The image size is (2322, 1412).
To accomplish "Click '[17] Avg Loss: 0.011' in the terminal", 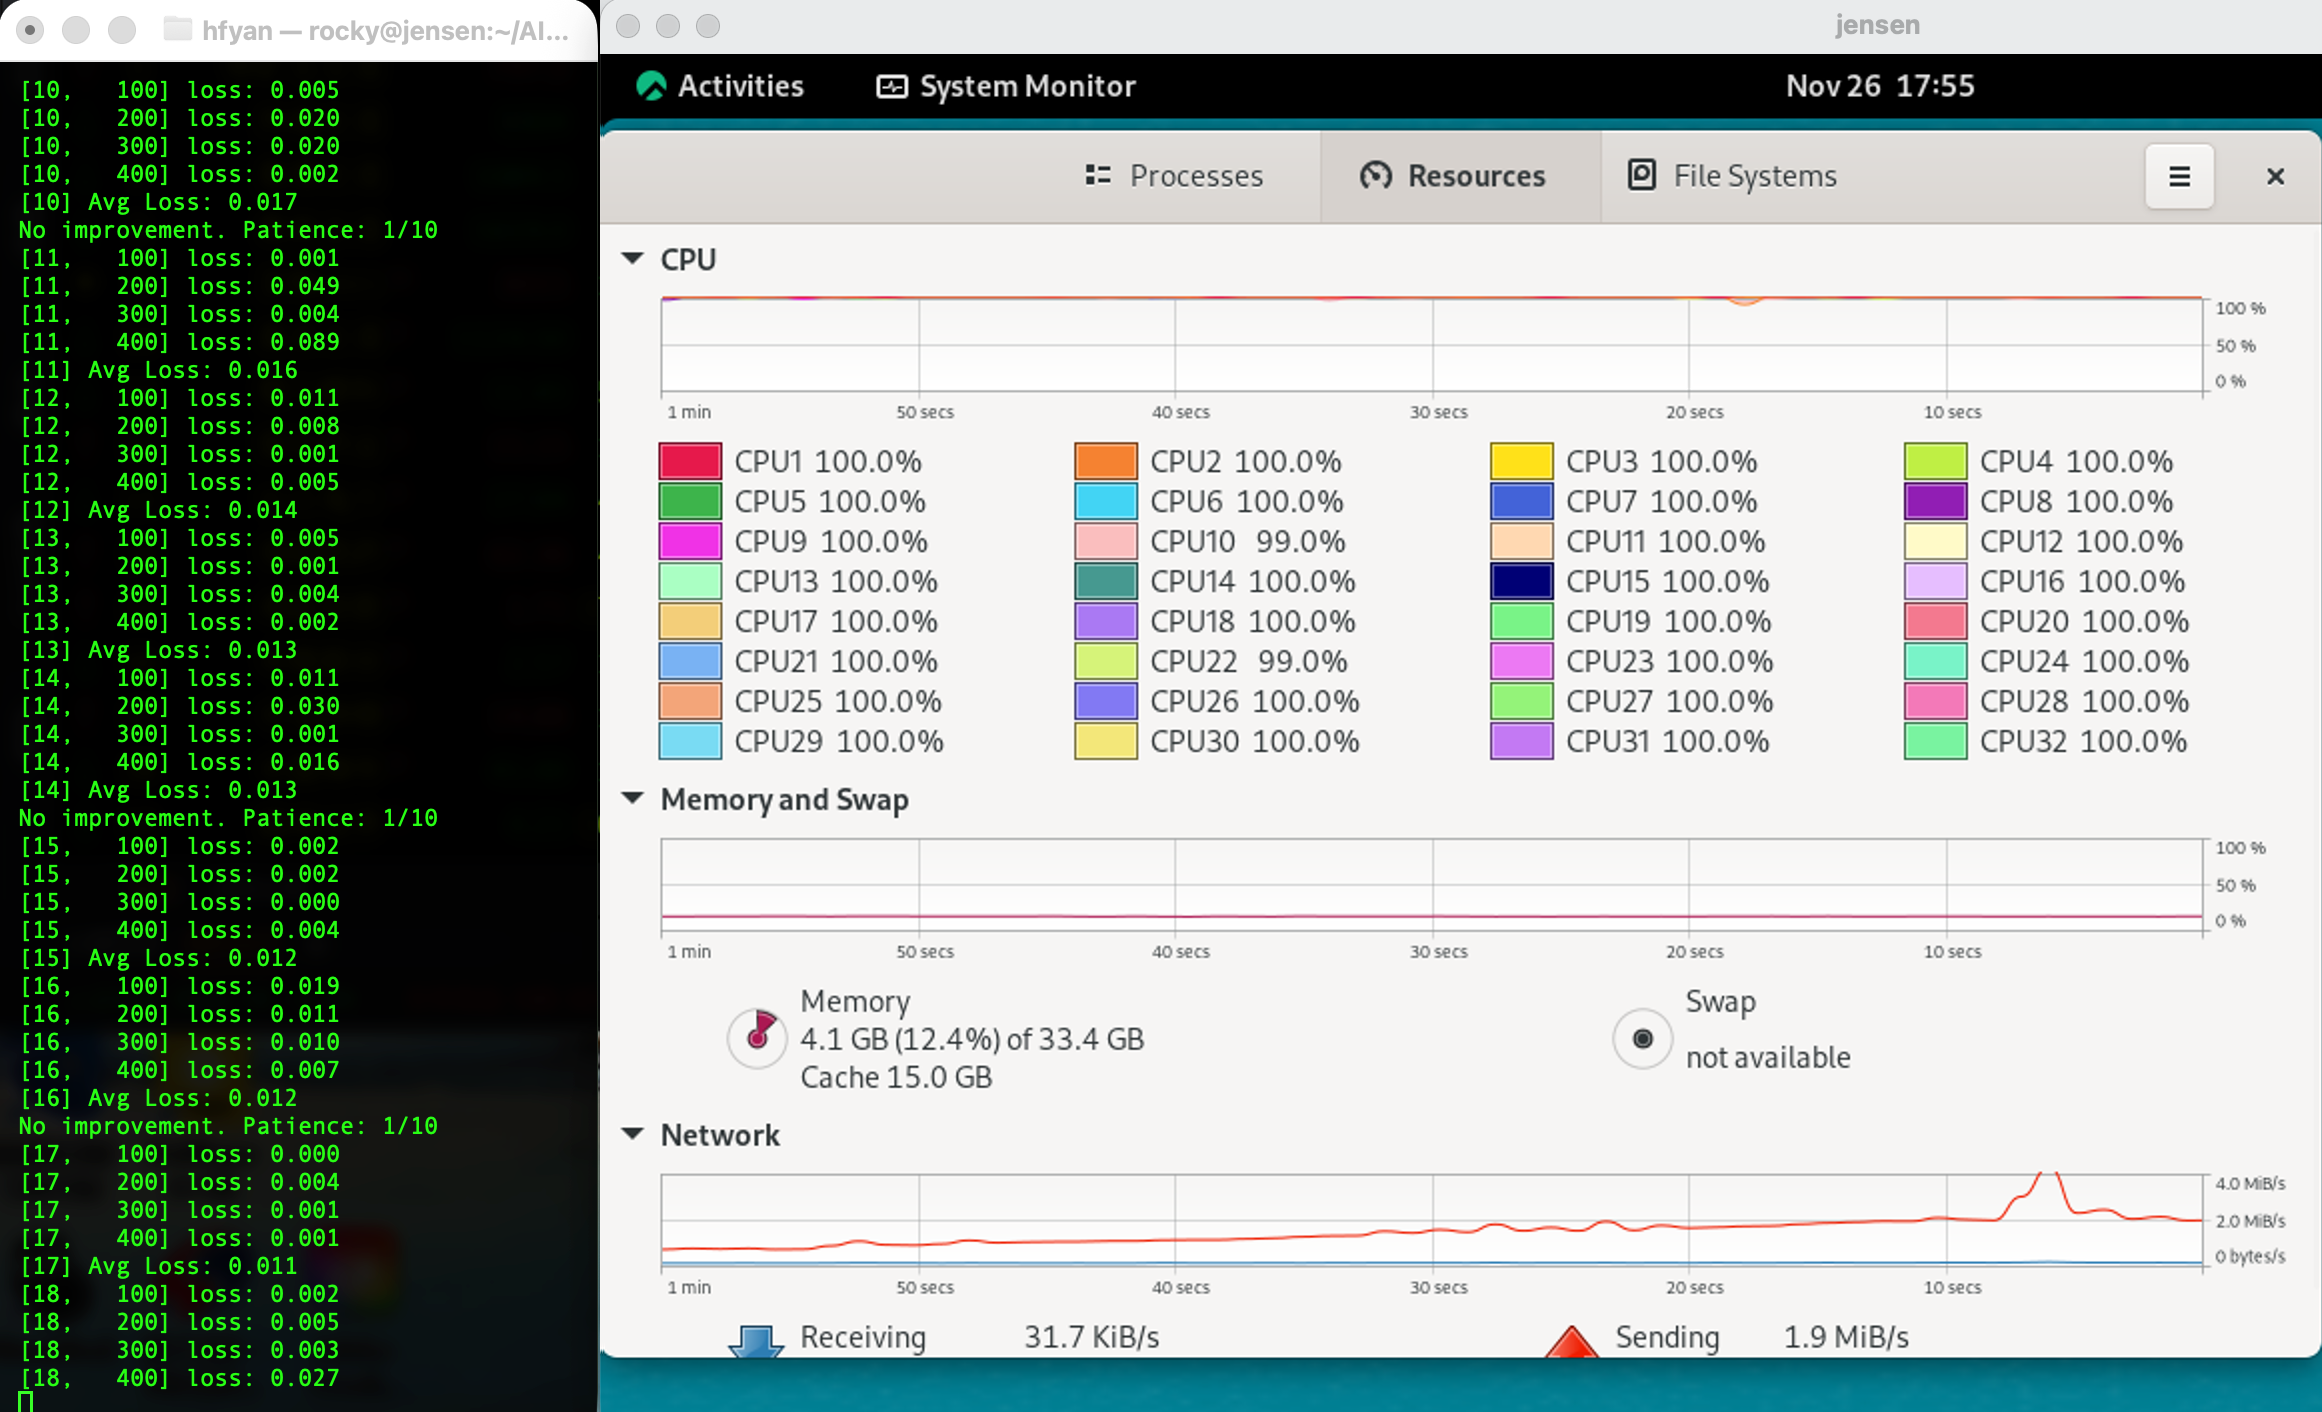I will coord(158,1266).
